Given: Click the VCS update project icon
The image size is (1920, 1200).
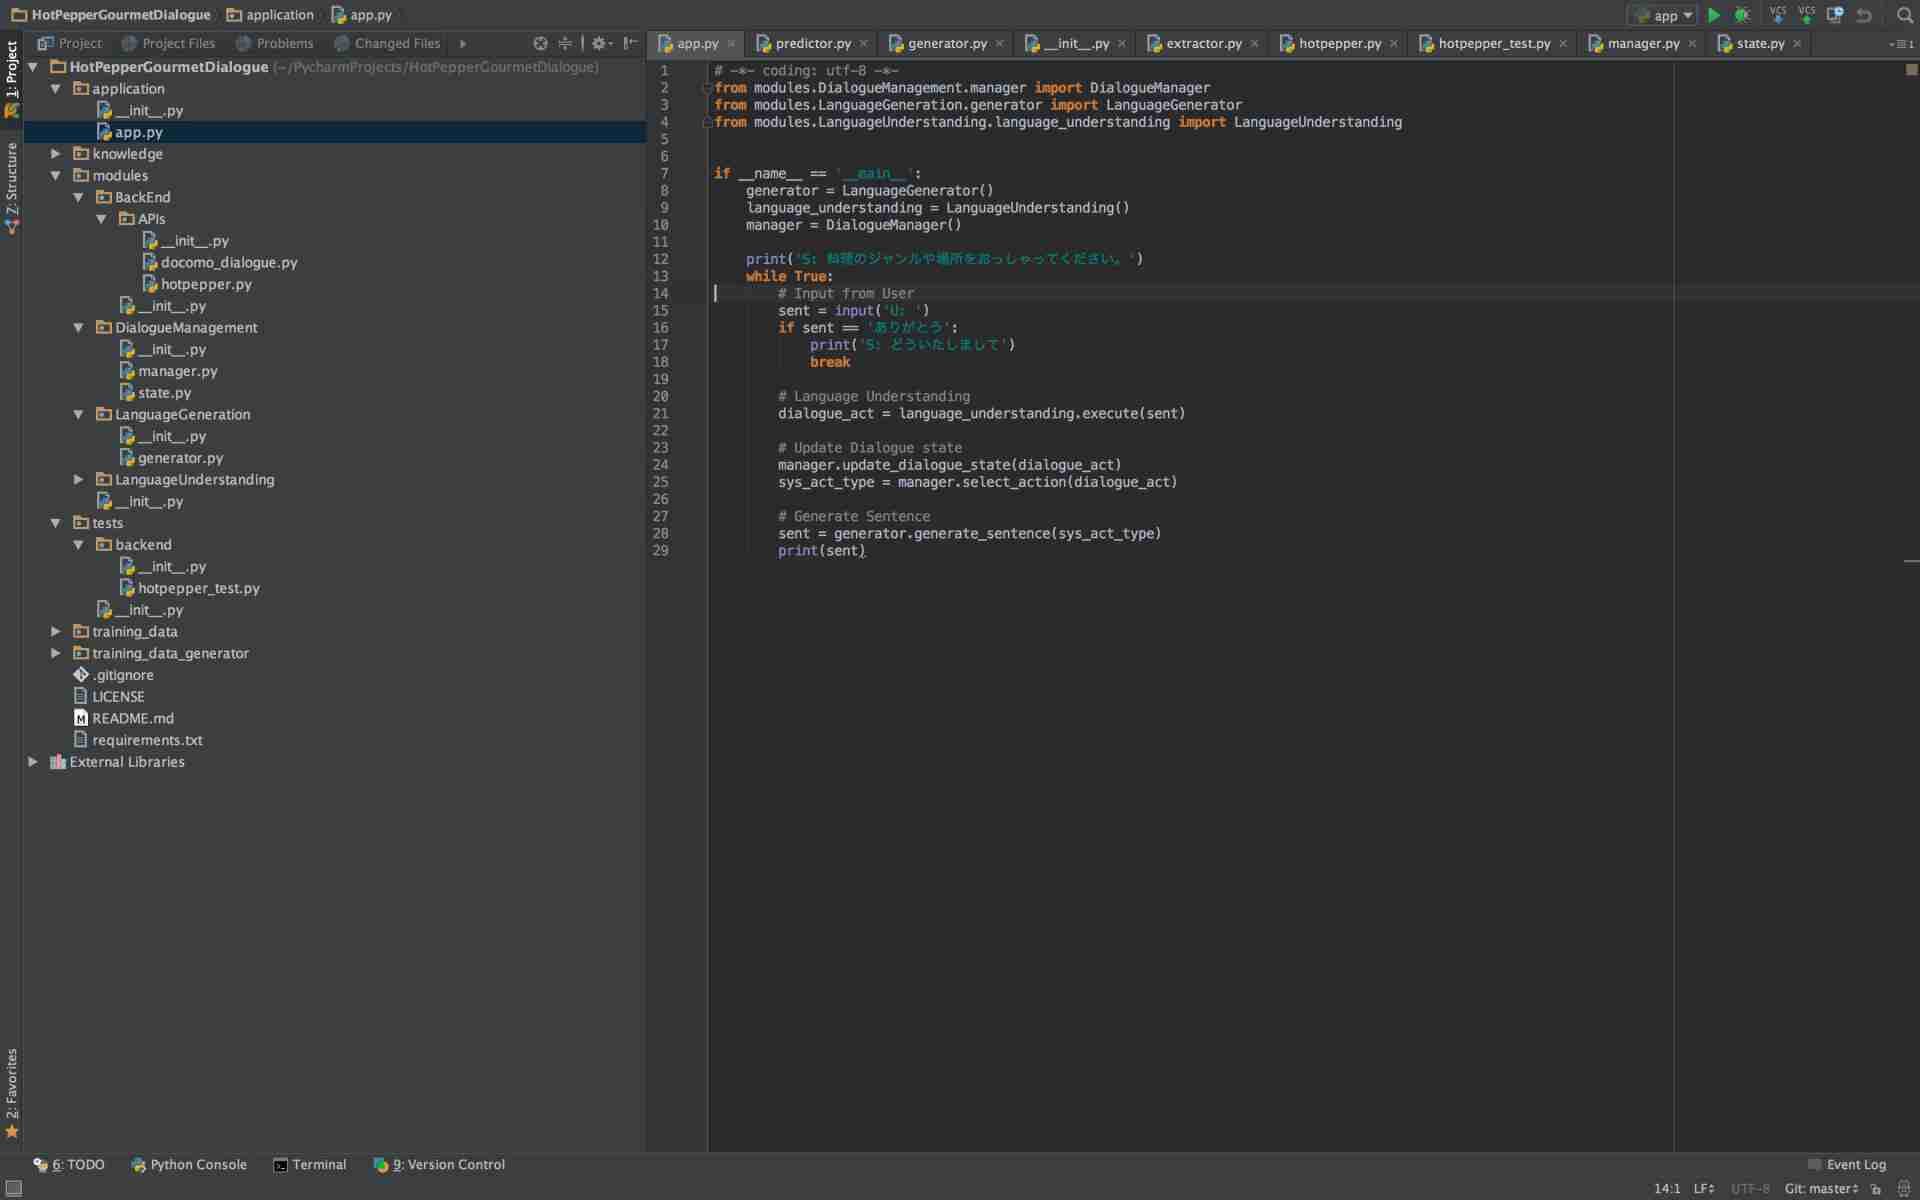Looking at the screenshot, I should tap(1777, 15).
